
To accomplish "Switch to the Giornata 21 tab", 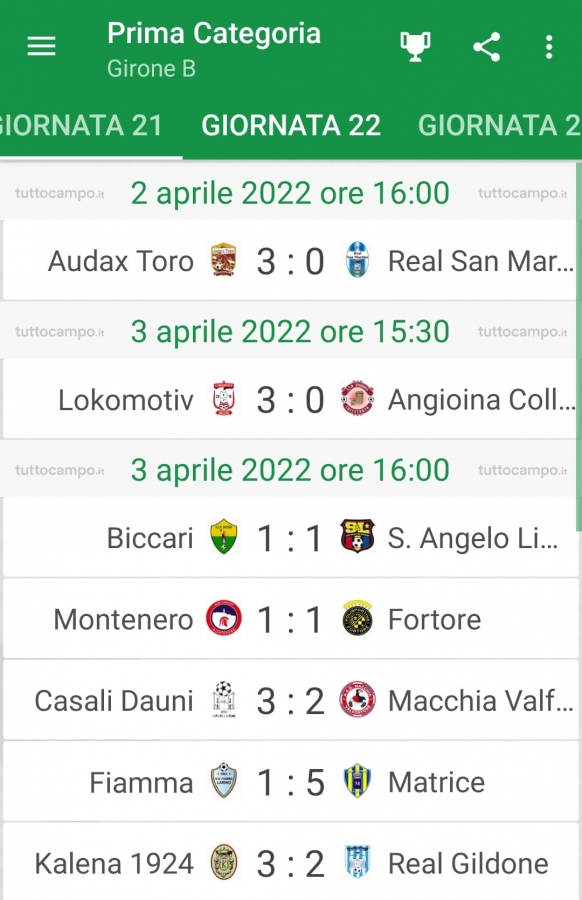I will pos(82,126).
